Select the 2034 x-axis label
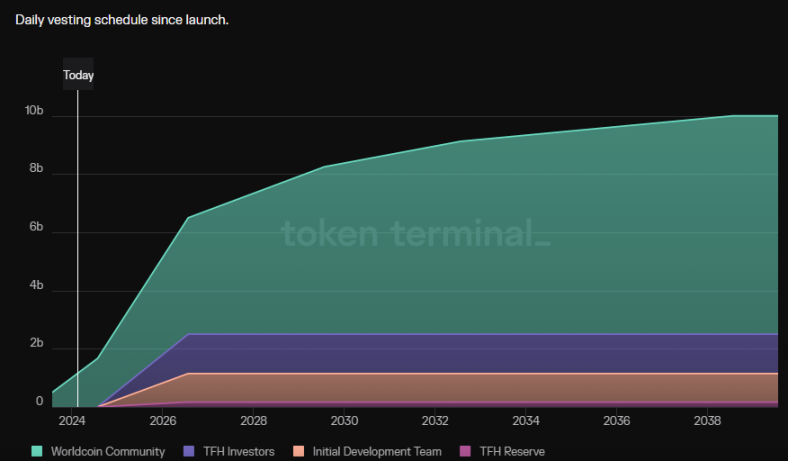This screenshot has width=788, height=461. pyautogui.click(x=526, y=421)
